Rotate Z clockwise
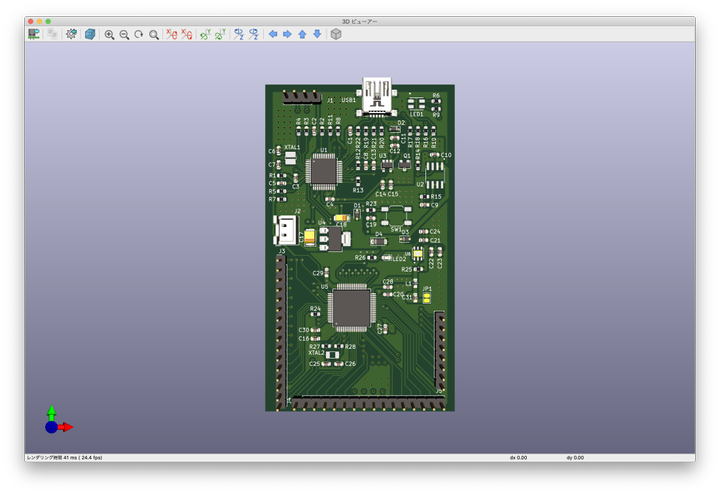Viewport: 720px width, 494px height. tap(238, 34)
